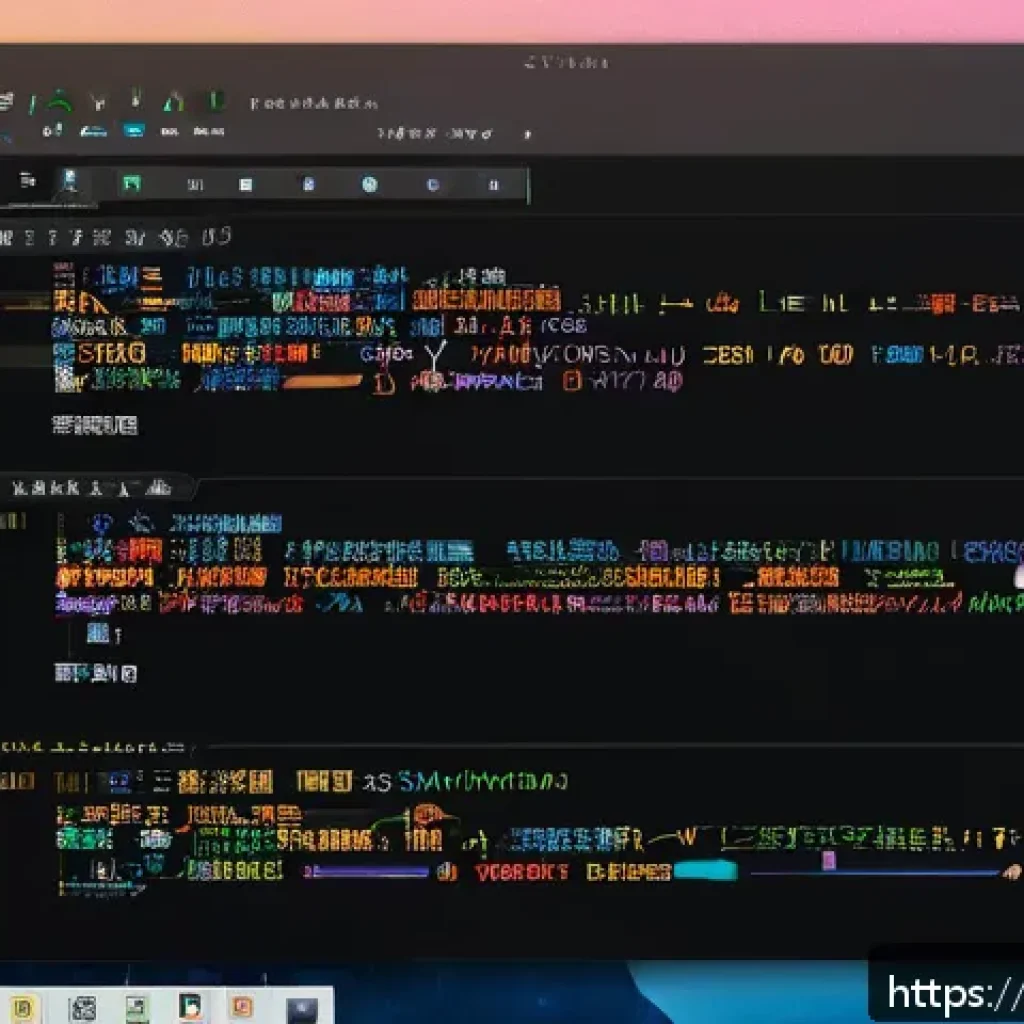The height and width of the screenshot is (1024, 1024).
Task: Launch the yellow app icon from the taskbar
Action: (22, 1005)
